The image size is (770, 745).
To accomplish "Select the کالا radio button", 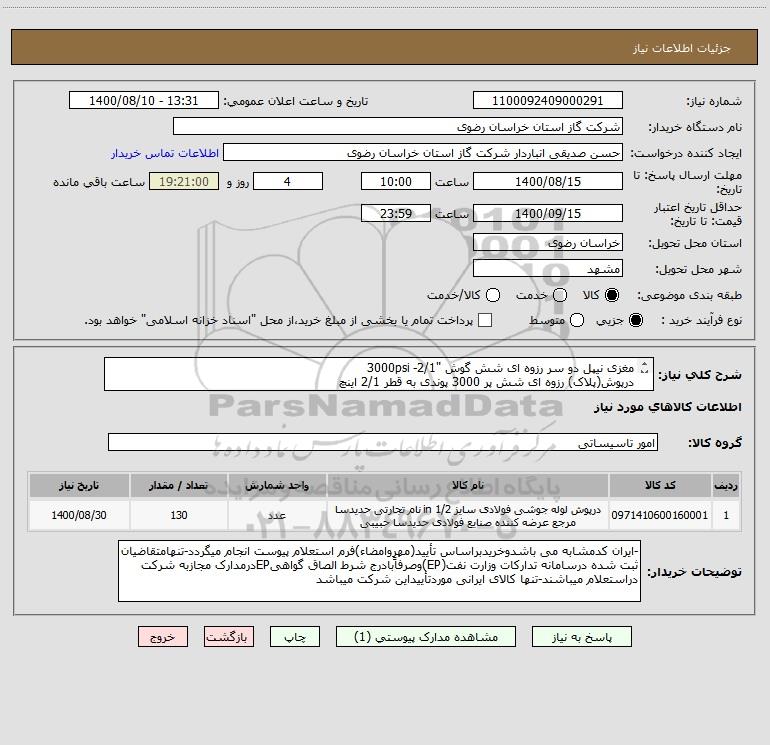I will [x=612, y=295].
